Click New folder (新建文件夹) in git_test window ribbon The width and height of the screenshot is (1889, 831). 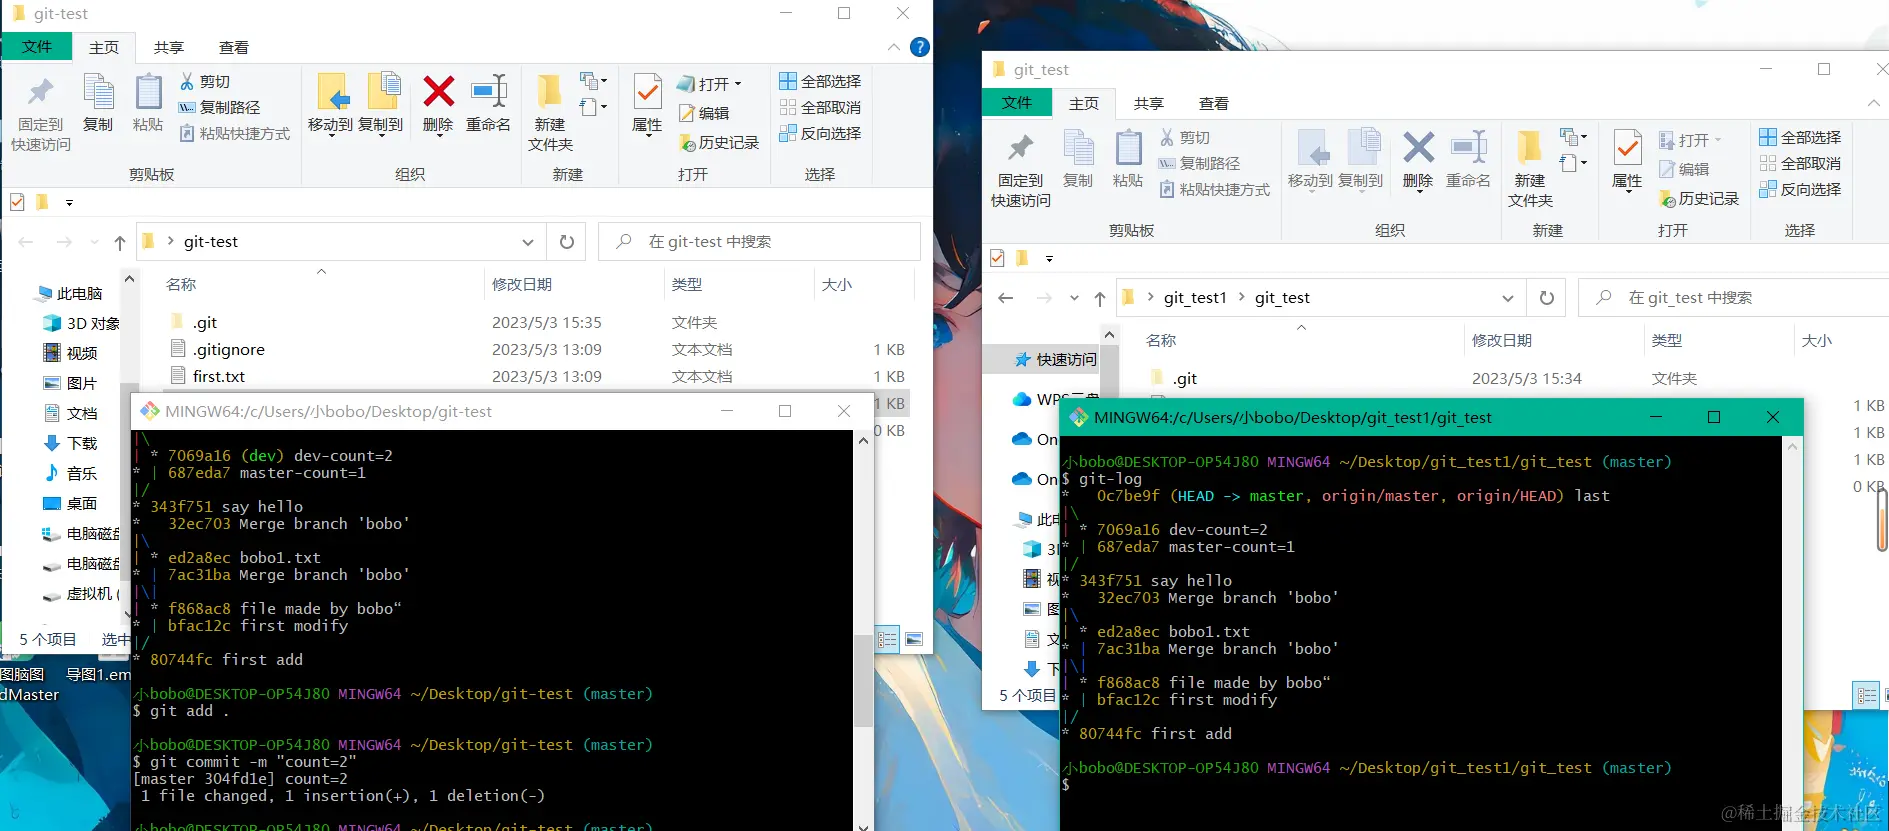point(1530,169)
